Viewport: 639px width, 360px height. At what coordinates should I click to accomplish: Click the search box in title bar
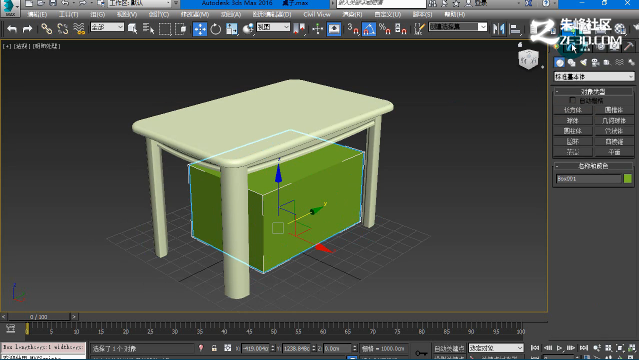381,3
